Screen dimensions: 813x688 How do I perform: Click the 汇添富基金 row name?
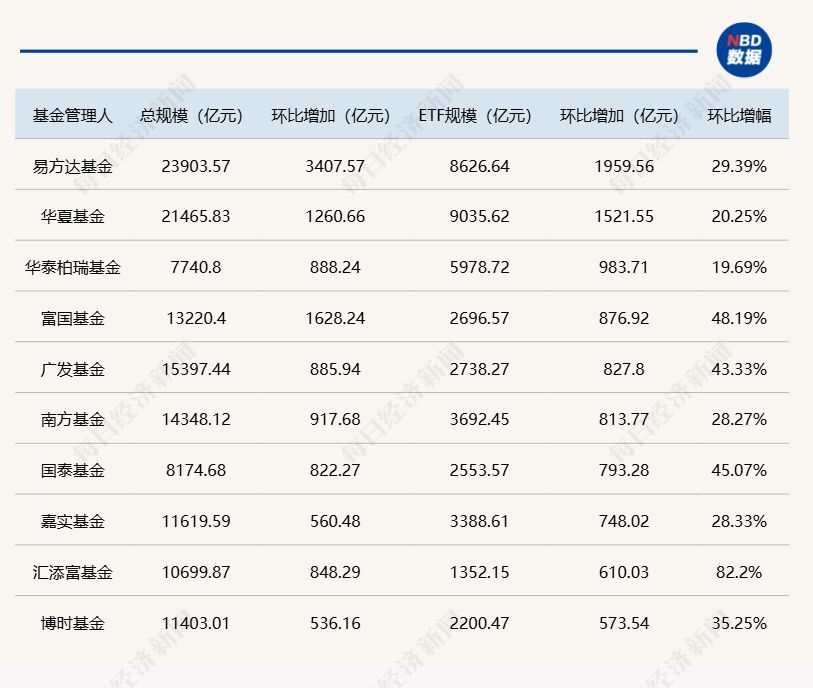tap(72, 572)
